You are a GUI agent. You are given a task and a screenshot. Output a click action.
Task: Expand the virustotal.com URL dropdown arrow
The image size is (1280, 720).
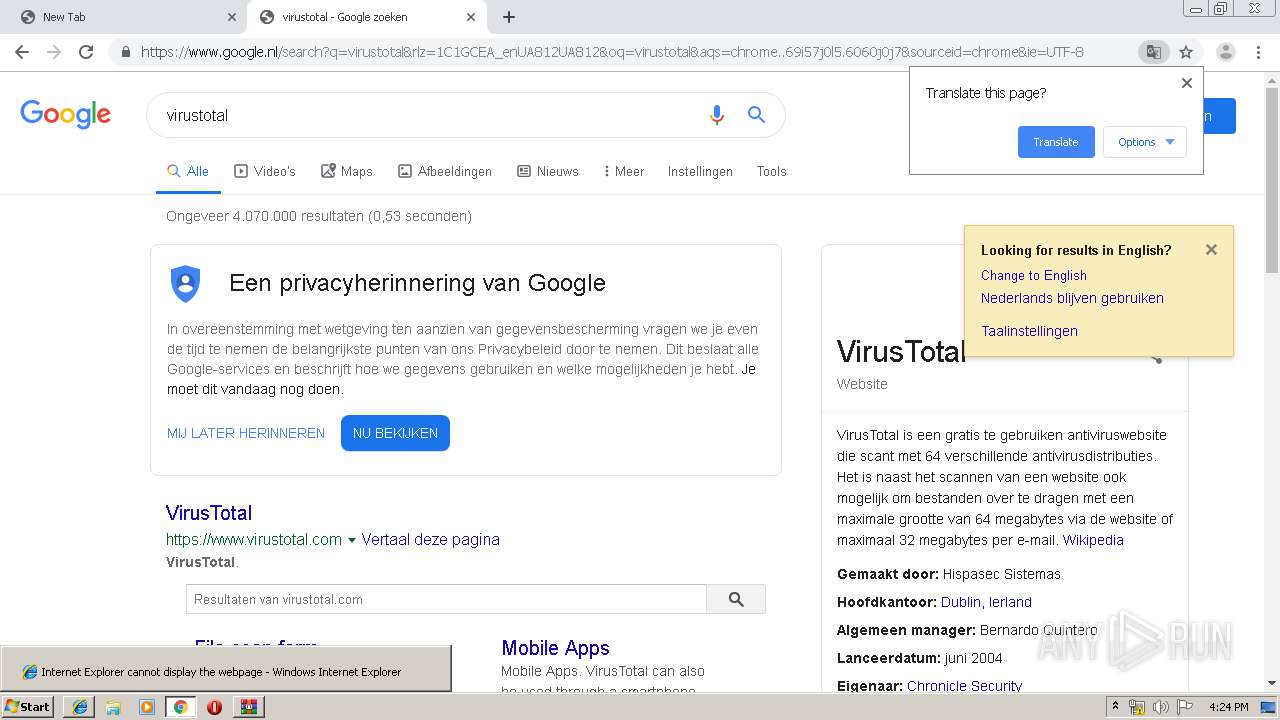351,540
